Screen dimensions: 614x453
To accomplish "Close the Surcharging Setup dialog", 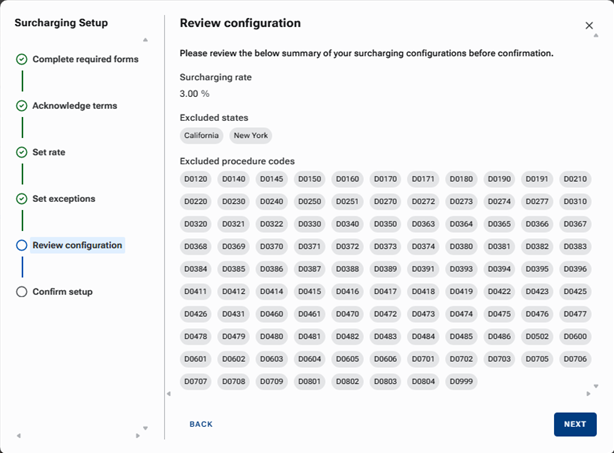I will [x=589, y=25].
